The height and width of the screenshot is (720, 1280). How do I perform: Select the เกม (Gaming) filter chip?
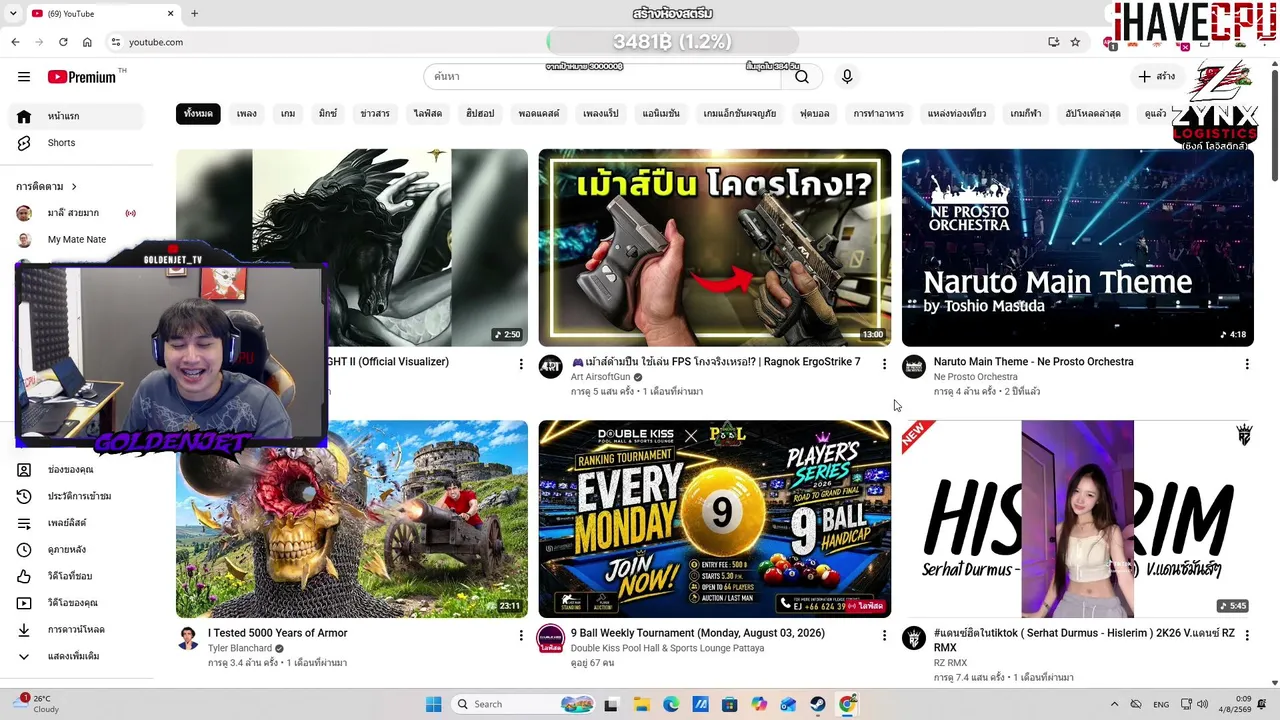point(288,113)
